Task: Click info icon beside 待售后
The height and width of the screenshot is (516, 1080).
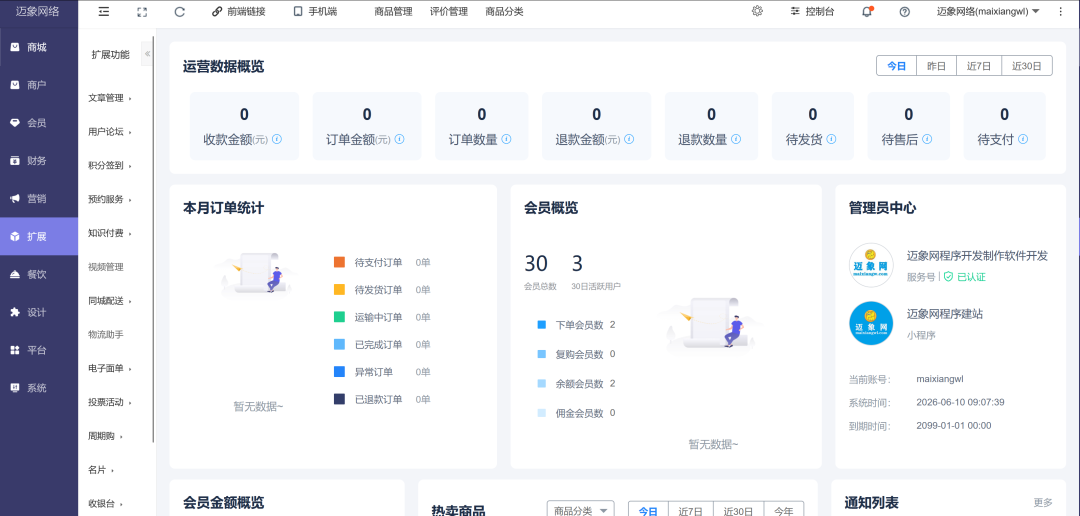Action: point(927,139)
